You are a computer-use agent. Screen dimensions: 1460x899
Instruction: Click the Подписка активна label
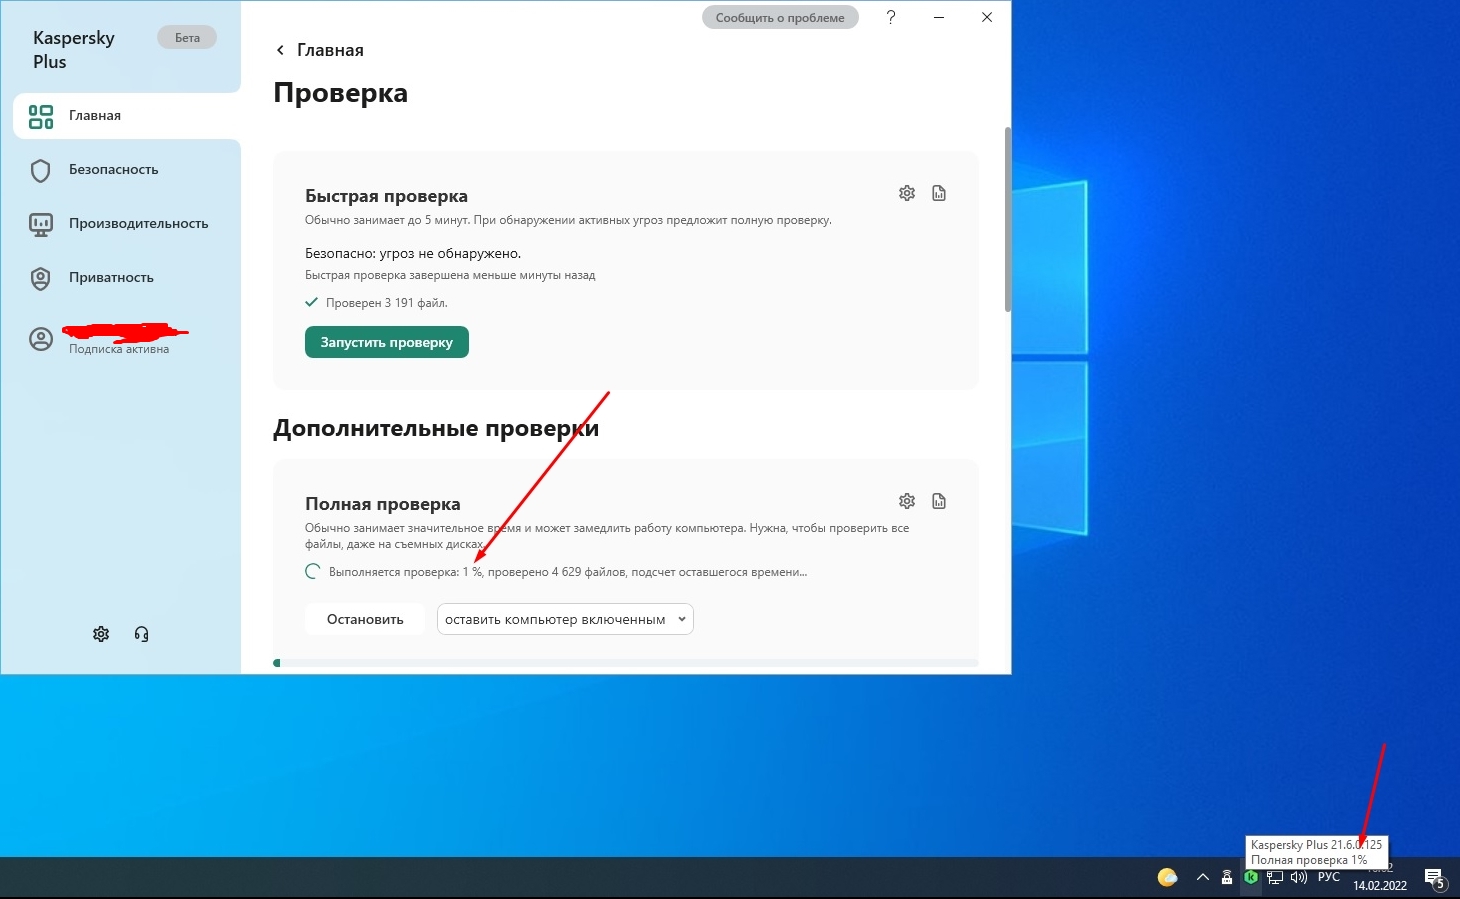(119, 350)
